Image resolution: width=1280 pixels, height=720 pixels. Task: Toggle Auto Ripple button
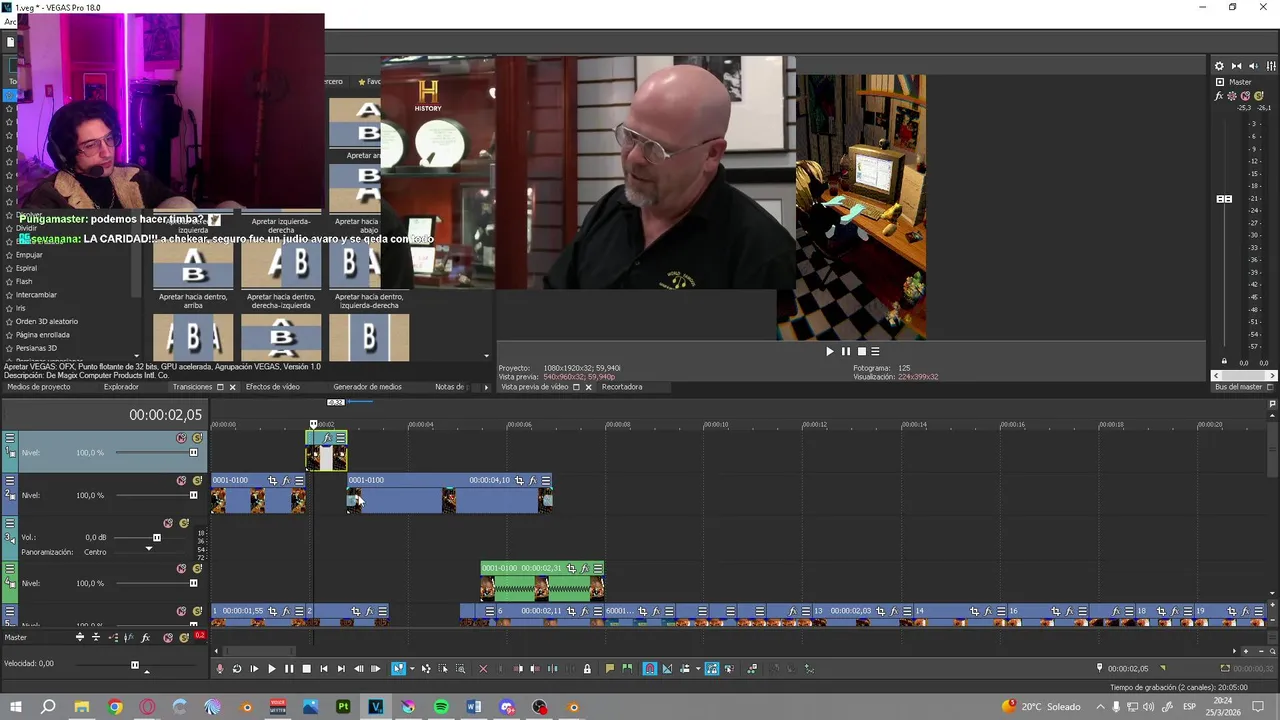point(684,669)
